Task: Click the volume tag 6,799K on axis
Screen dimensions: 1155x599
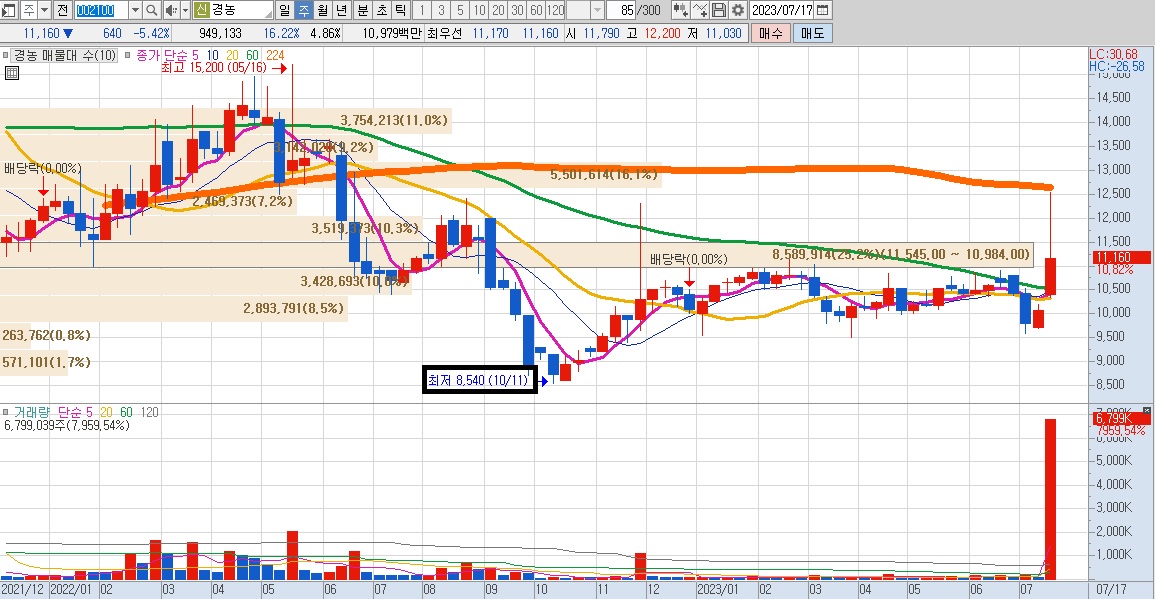Action: (x=1120, y=418)
